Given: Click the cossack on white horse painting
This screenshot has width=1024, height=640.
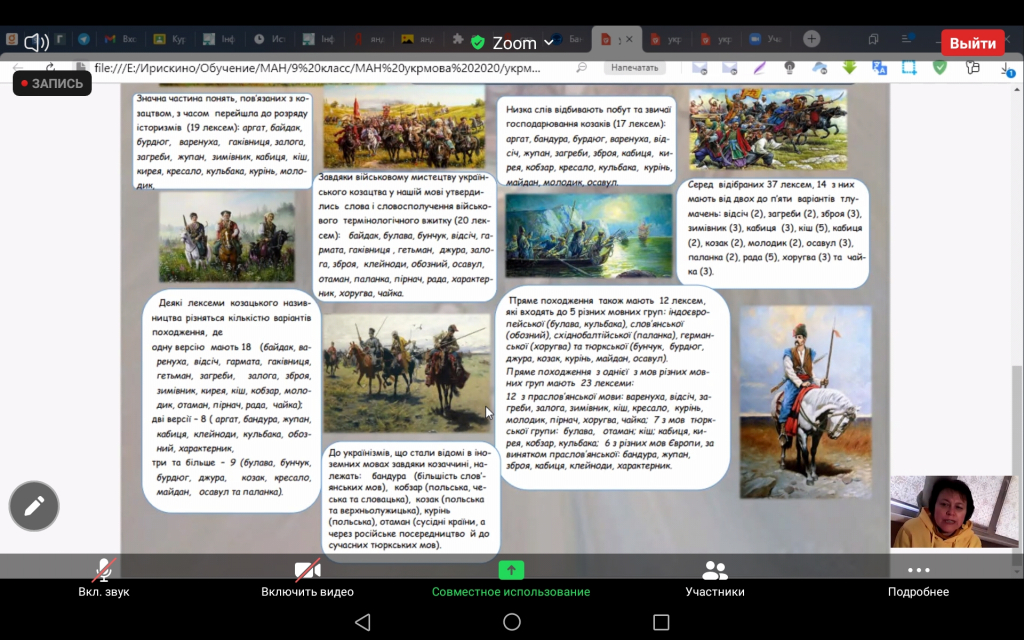Looking at the screenshot, I should tap(805, 402).
